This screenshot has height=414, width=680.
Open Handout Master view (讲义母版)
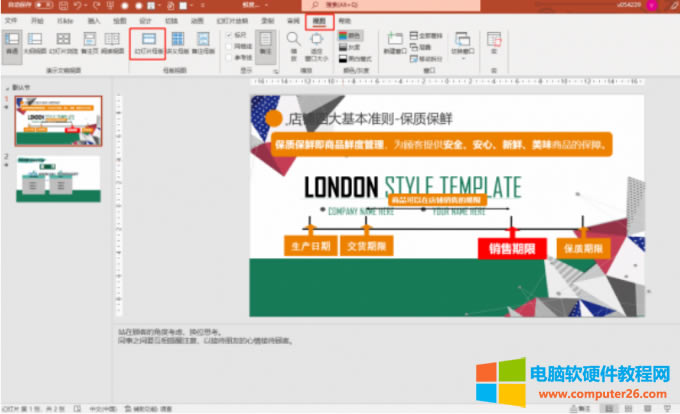179,44
